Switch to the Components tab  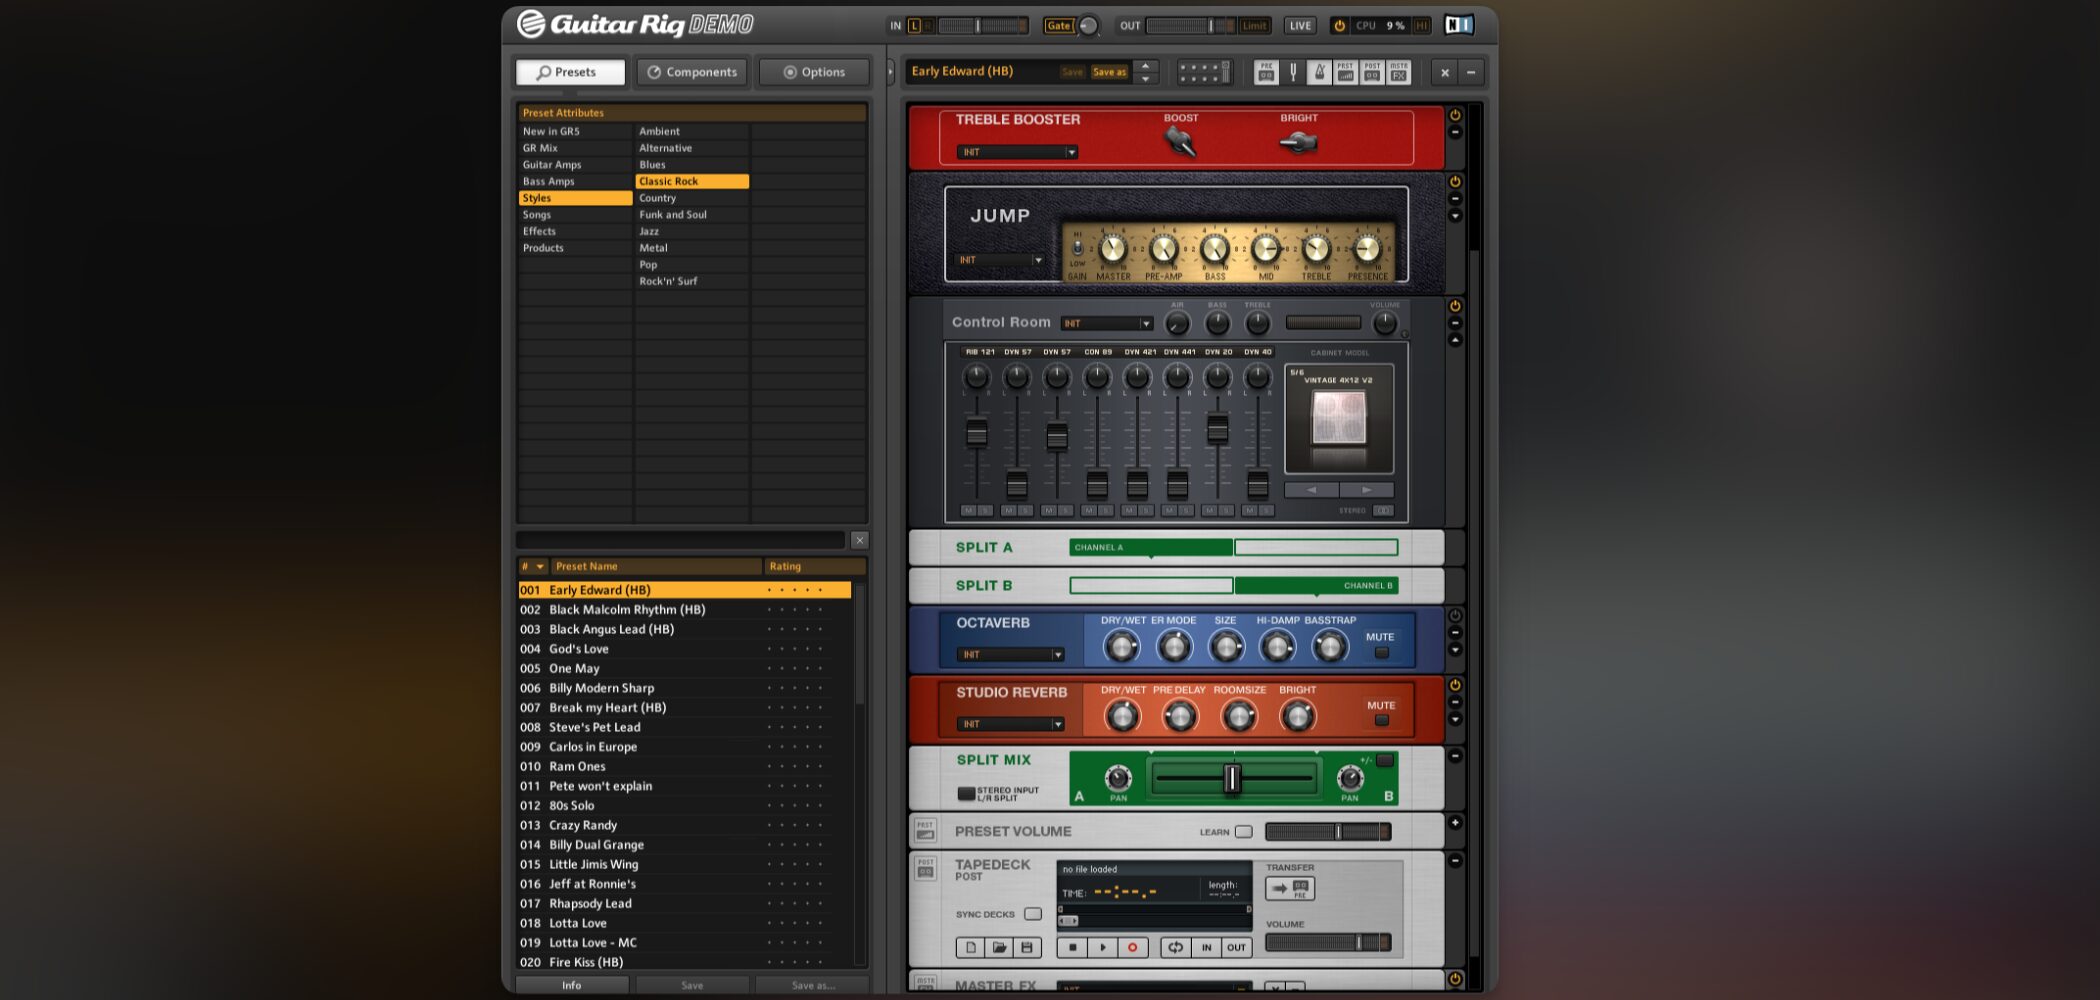(x=692, y=72)
